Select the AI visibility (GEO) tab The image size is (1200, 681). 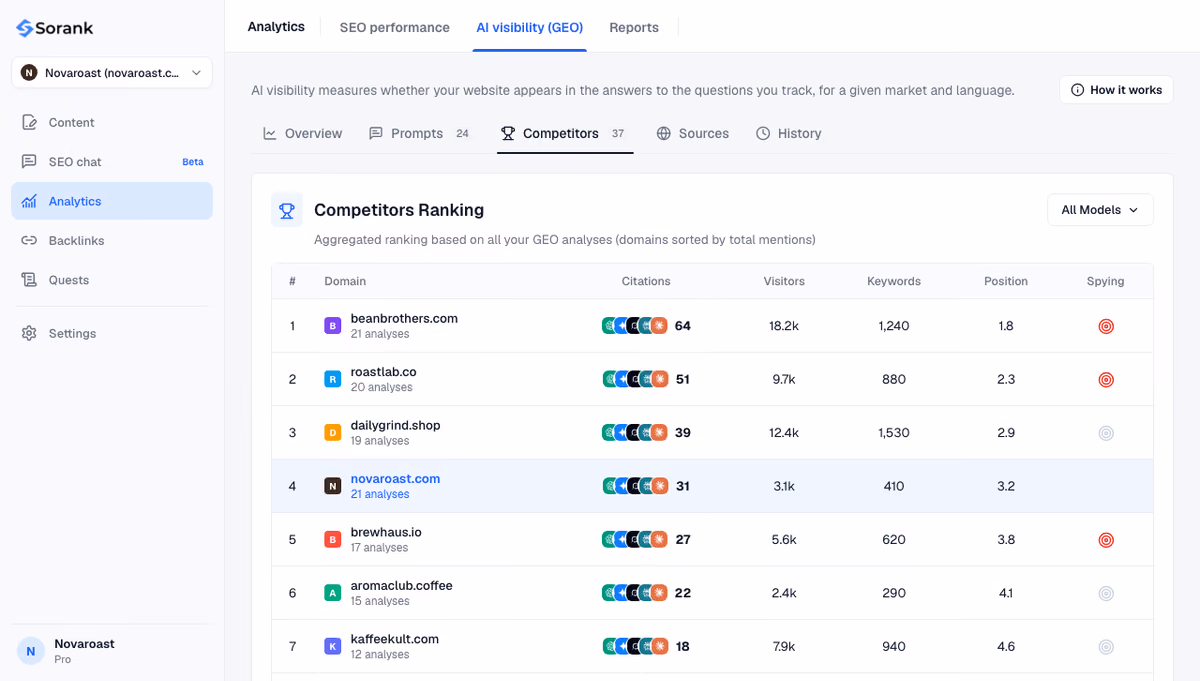tap(530, 27)
